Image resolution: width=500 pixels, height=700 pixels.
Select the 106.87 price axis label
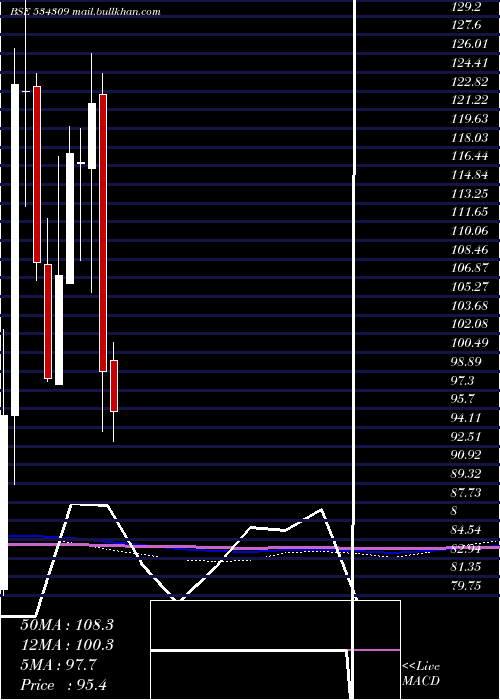coord(469,268)
